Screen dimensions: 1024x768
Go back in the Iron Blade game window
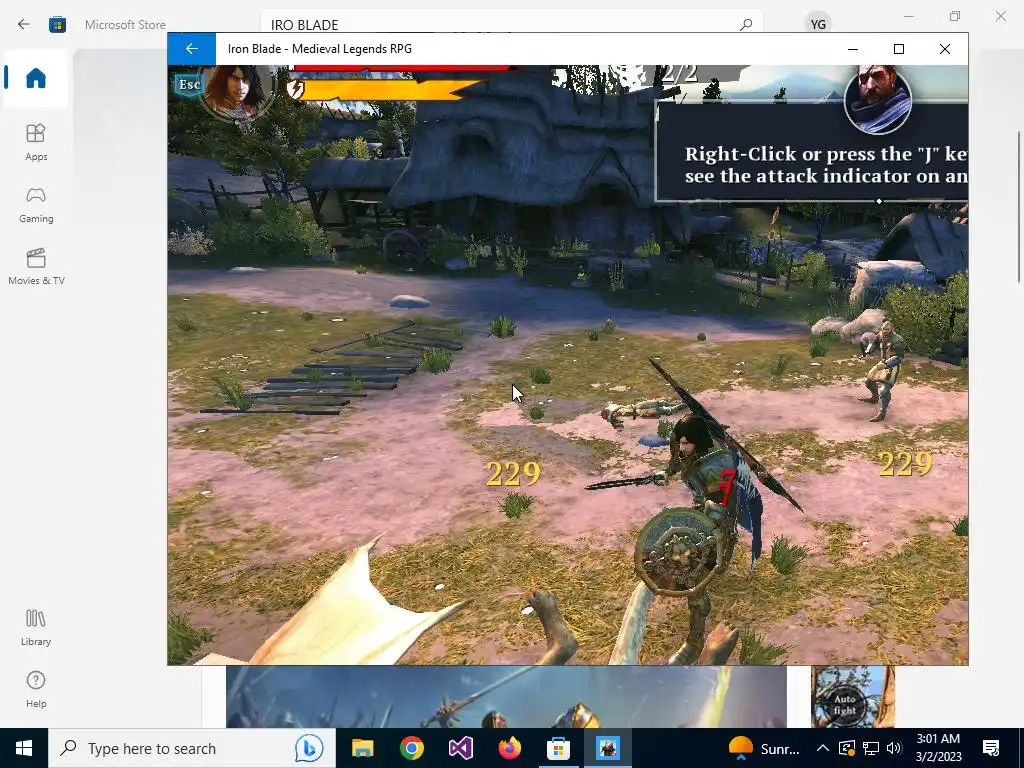point(191,49)
